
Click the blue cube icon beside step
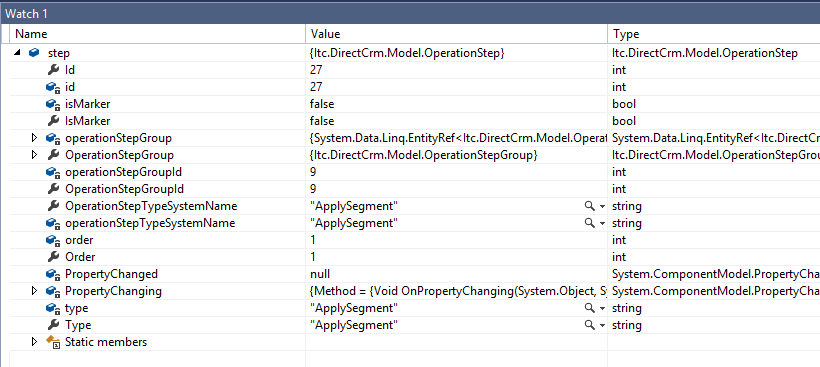tap(34, 53)
